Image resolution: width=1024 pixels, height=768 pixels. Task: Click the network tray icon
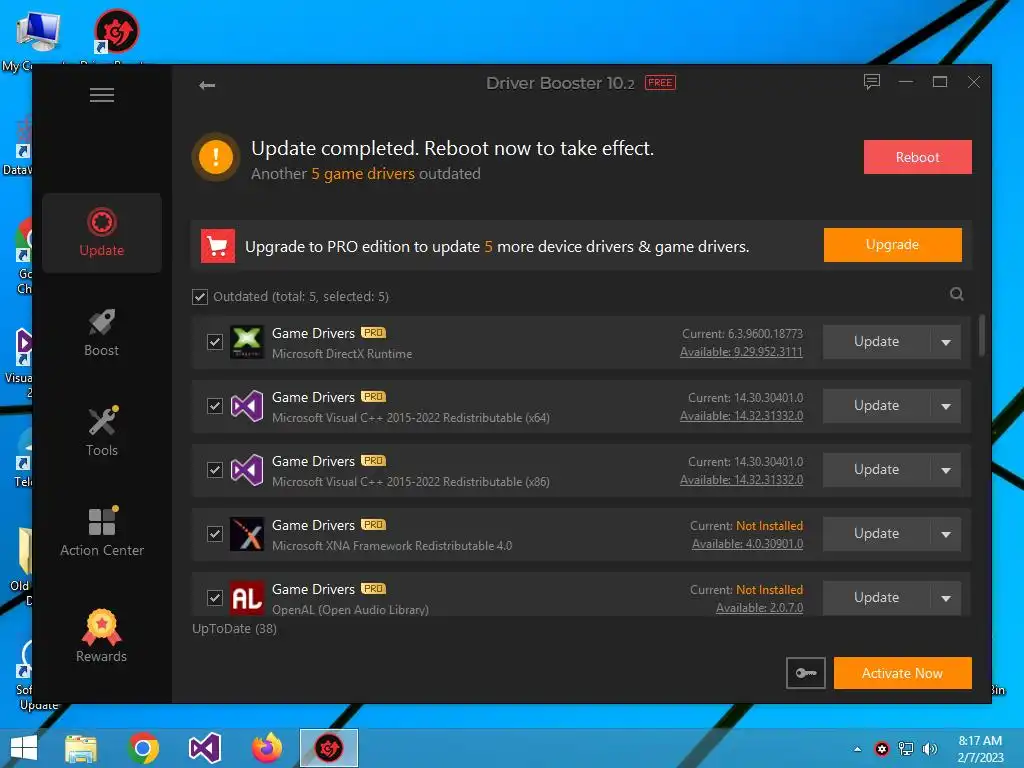point(906,748)
